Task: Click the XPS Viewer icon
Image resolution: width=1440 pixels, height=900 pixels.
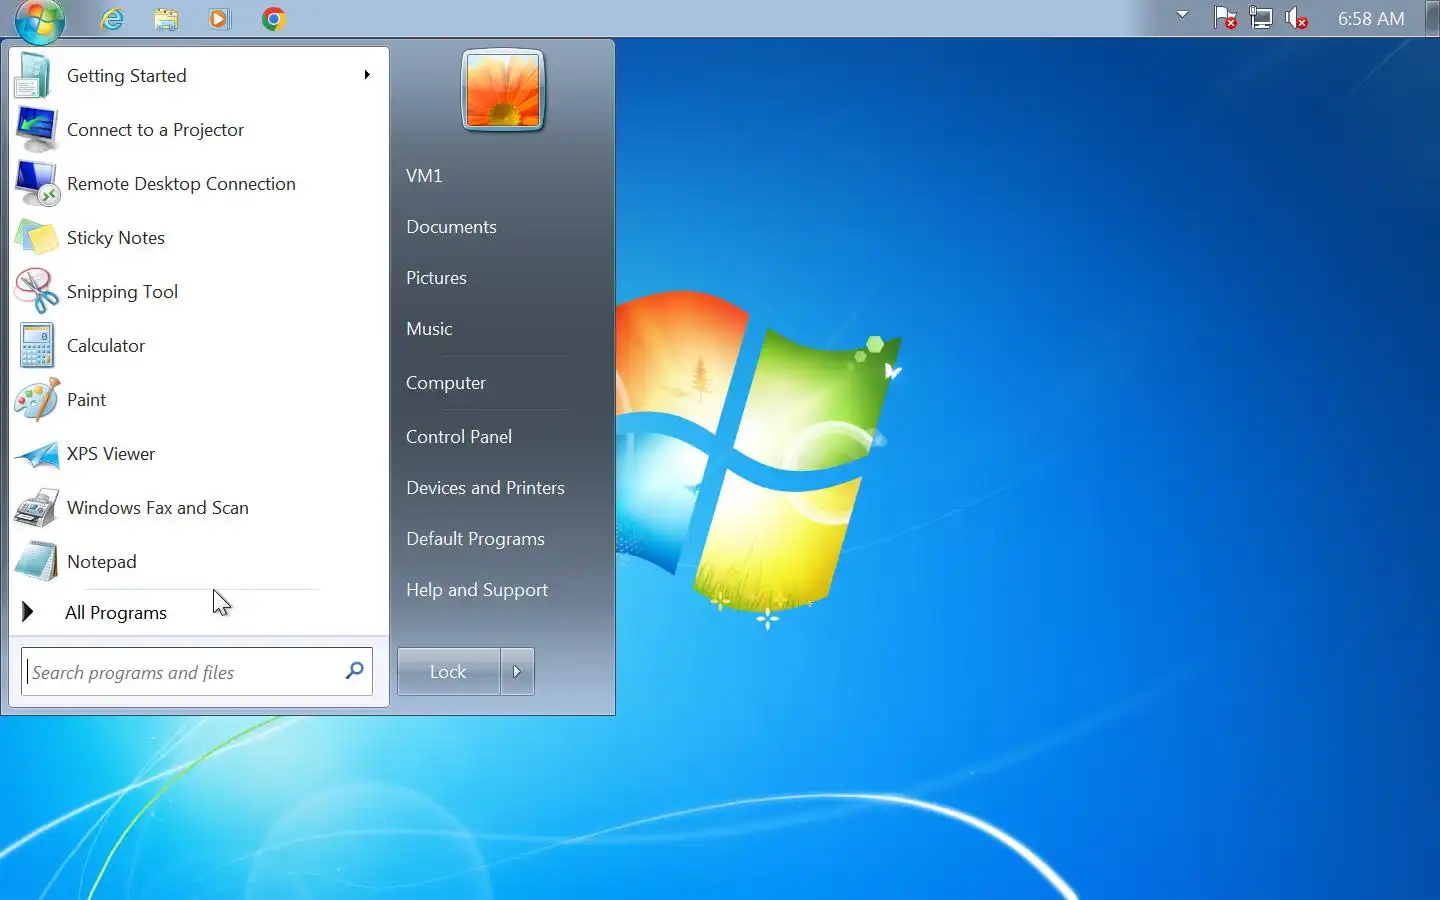Action: click(37, 454)
